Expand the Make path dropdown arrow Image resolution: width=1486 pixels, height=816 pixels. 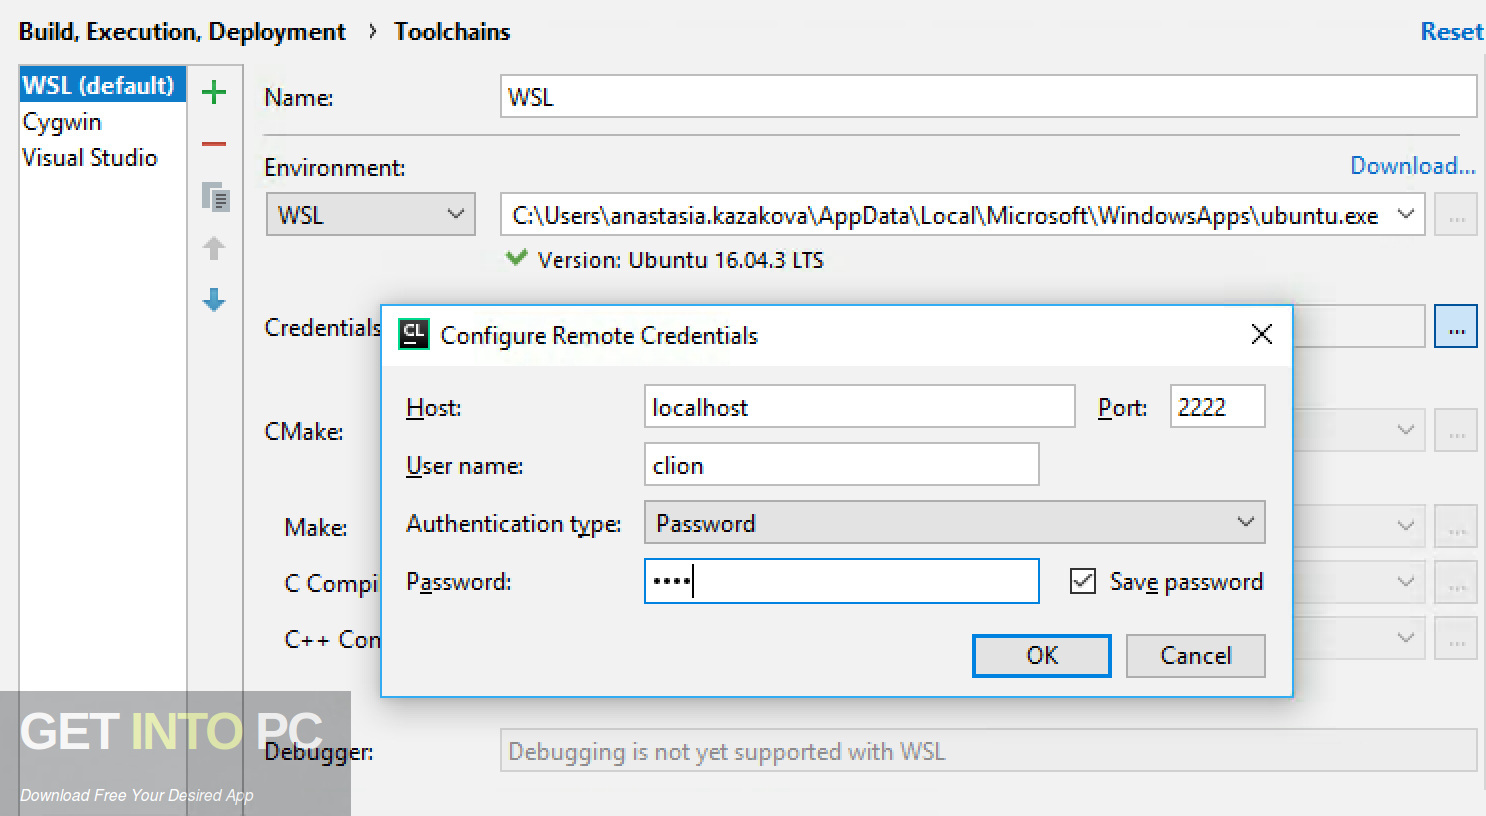1405,525
